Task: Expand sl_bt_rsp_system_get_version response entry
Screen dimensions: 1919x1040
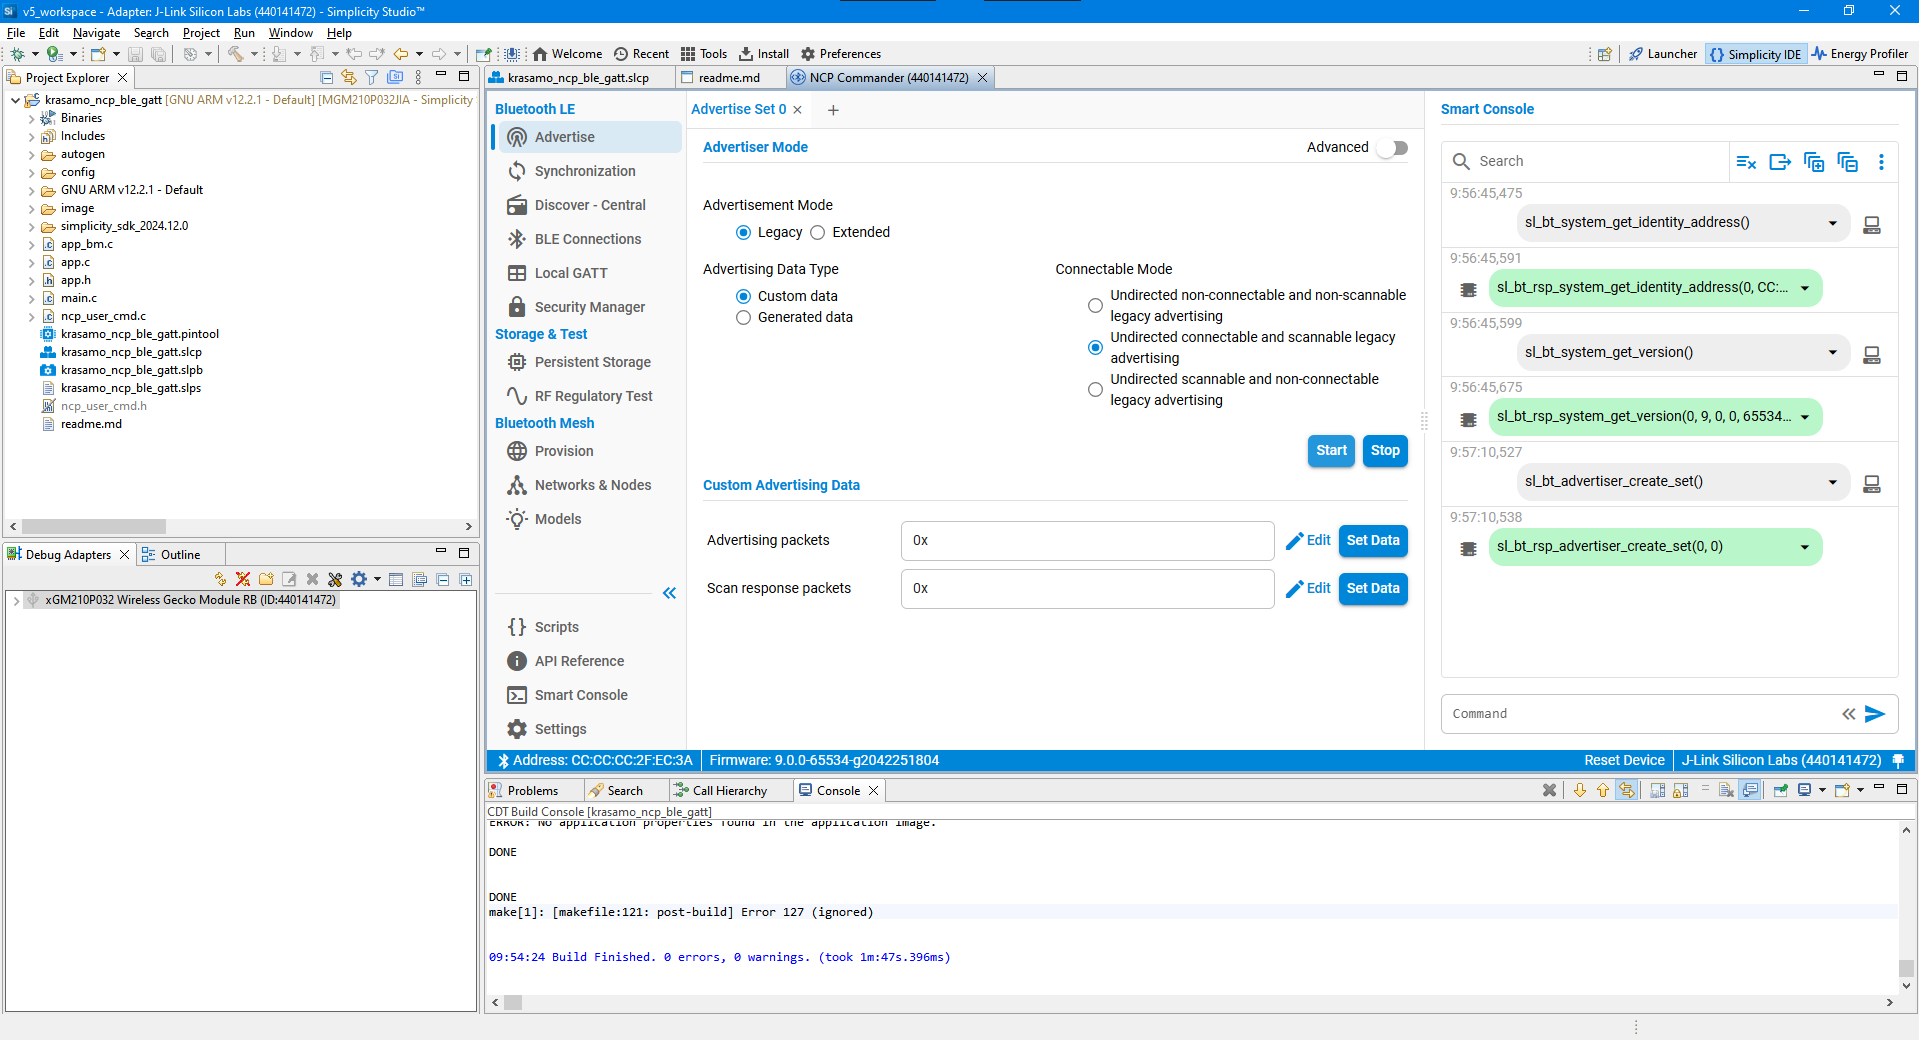Action: tap(1805, 417)
